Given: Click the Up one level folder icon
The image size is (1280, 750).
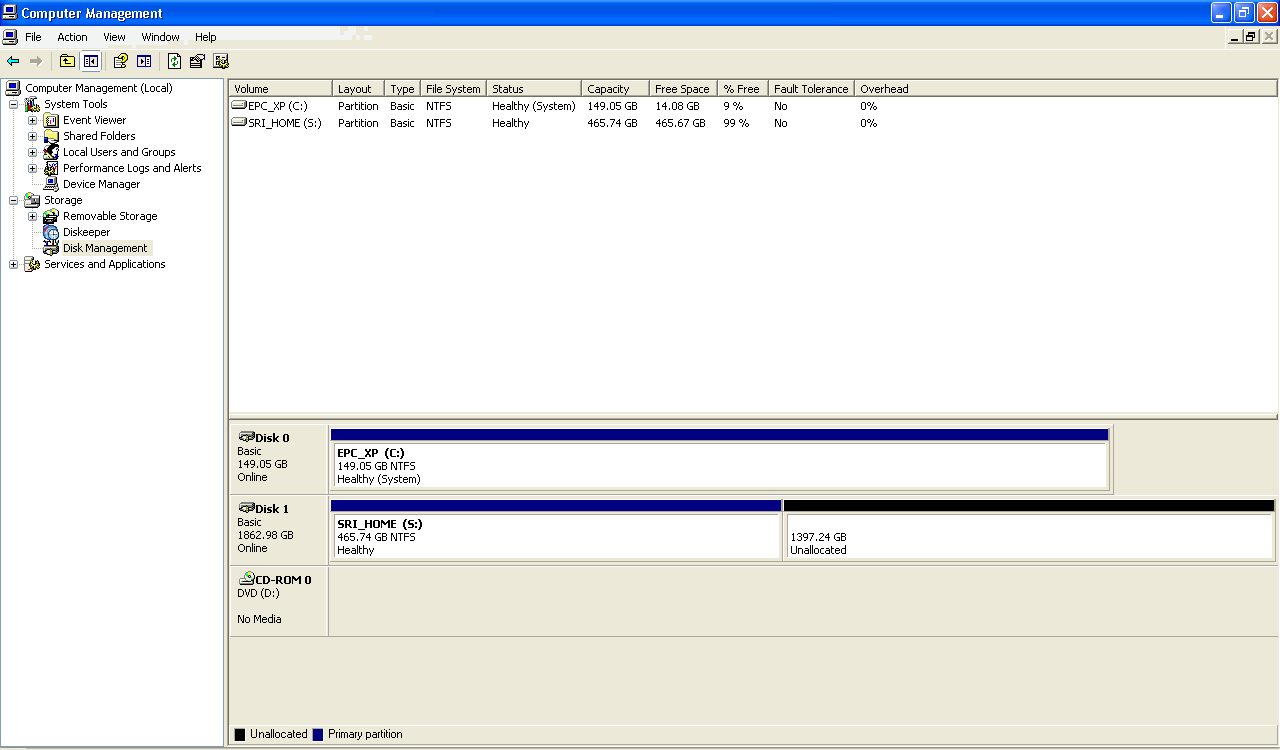Looking at the screenshot, I should point(67,61).
